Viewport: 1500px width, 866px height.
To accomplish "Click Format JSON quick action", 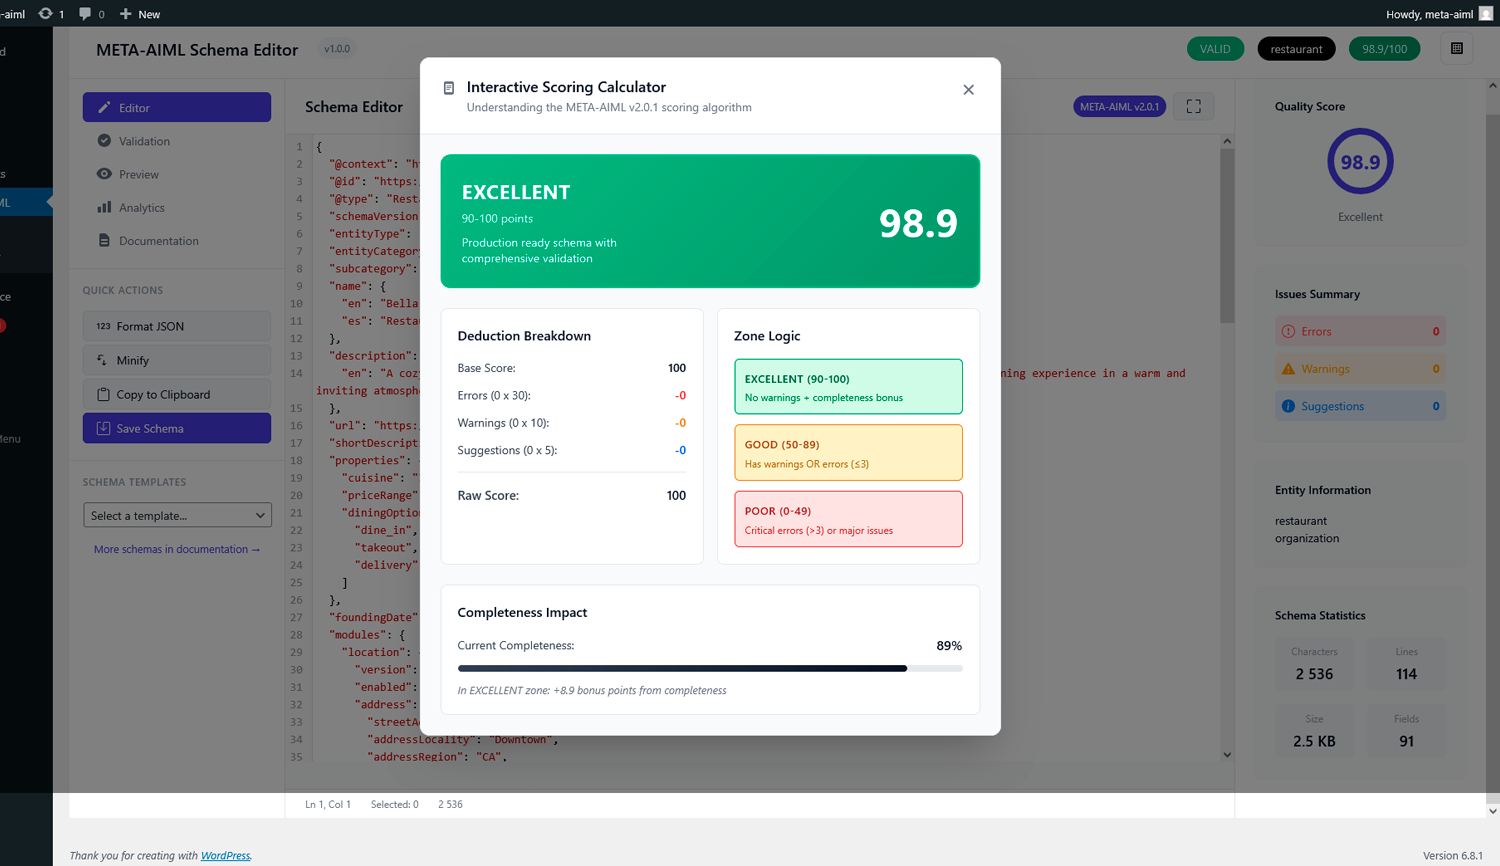I will tap(177, 326).
